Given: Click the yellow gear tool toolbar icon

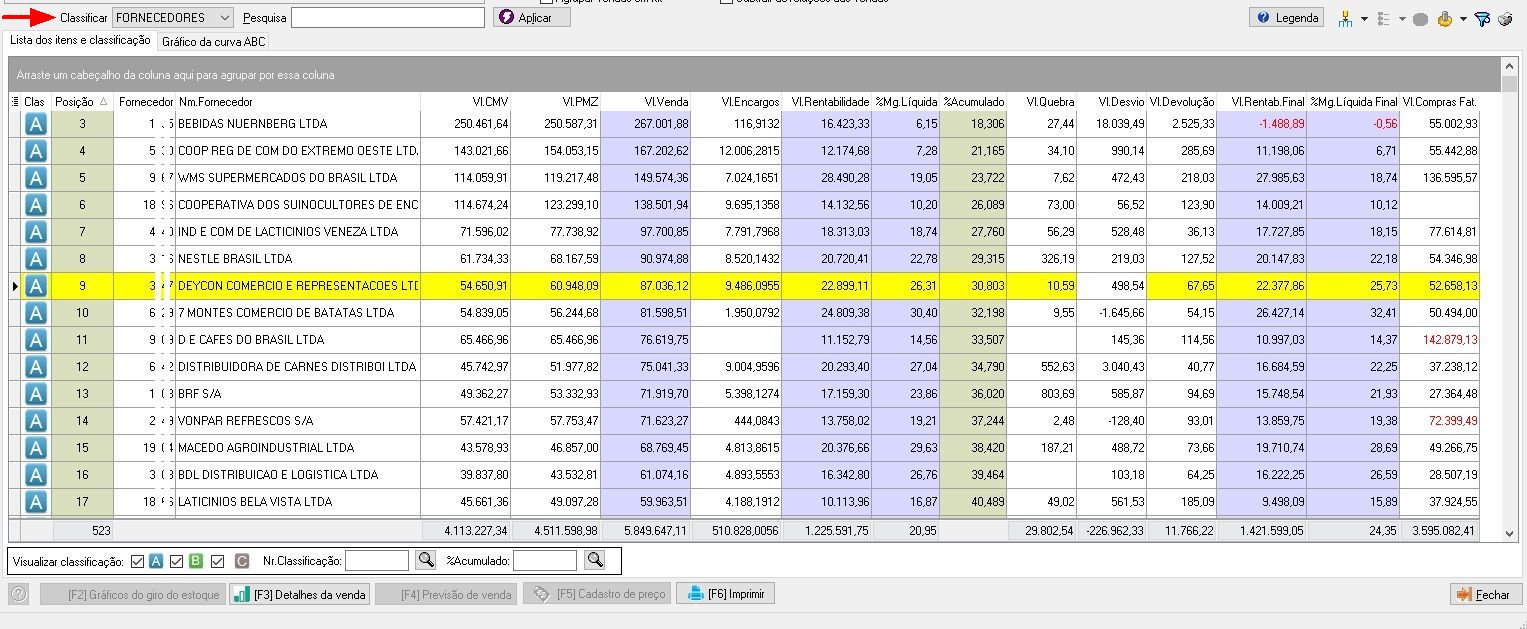Looking at the screenshot, I should click(x=1444, y=18).
